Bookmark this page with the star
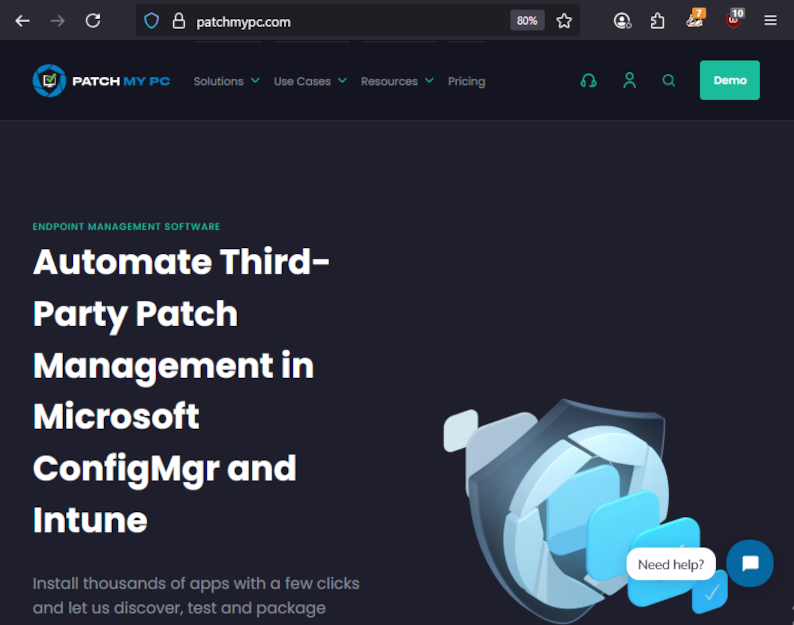This screenshot has width=794, height=625. pos(564,21)
